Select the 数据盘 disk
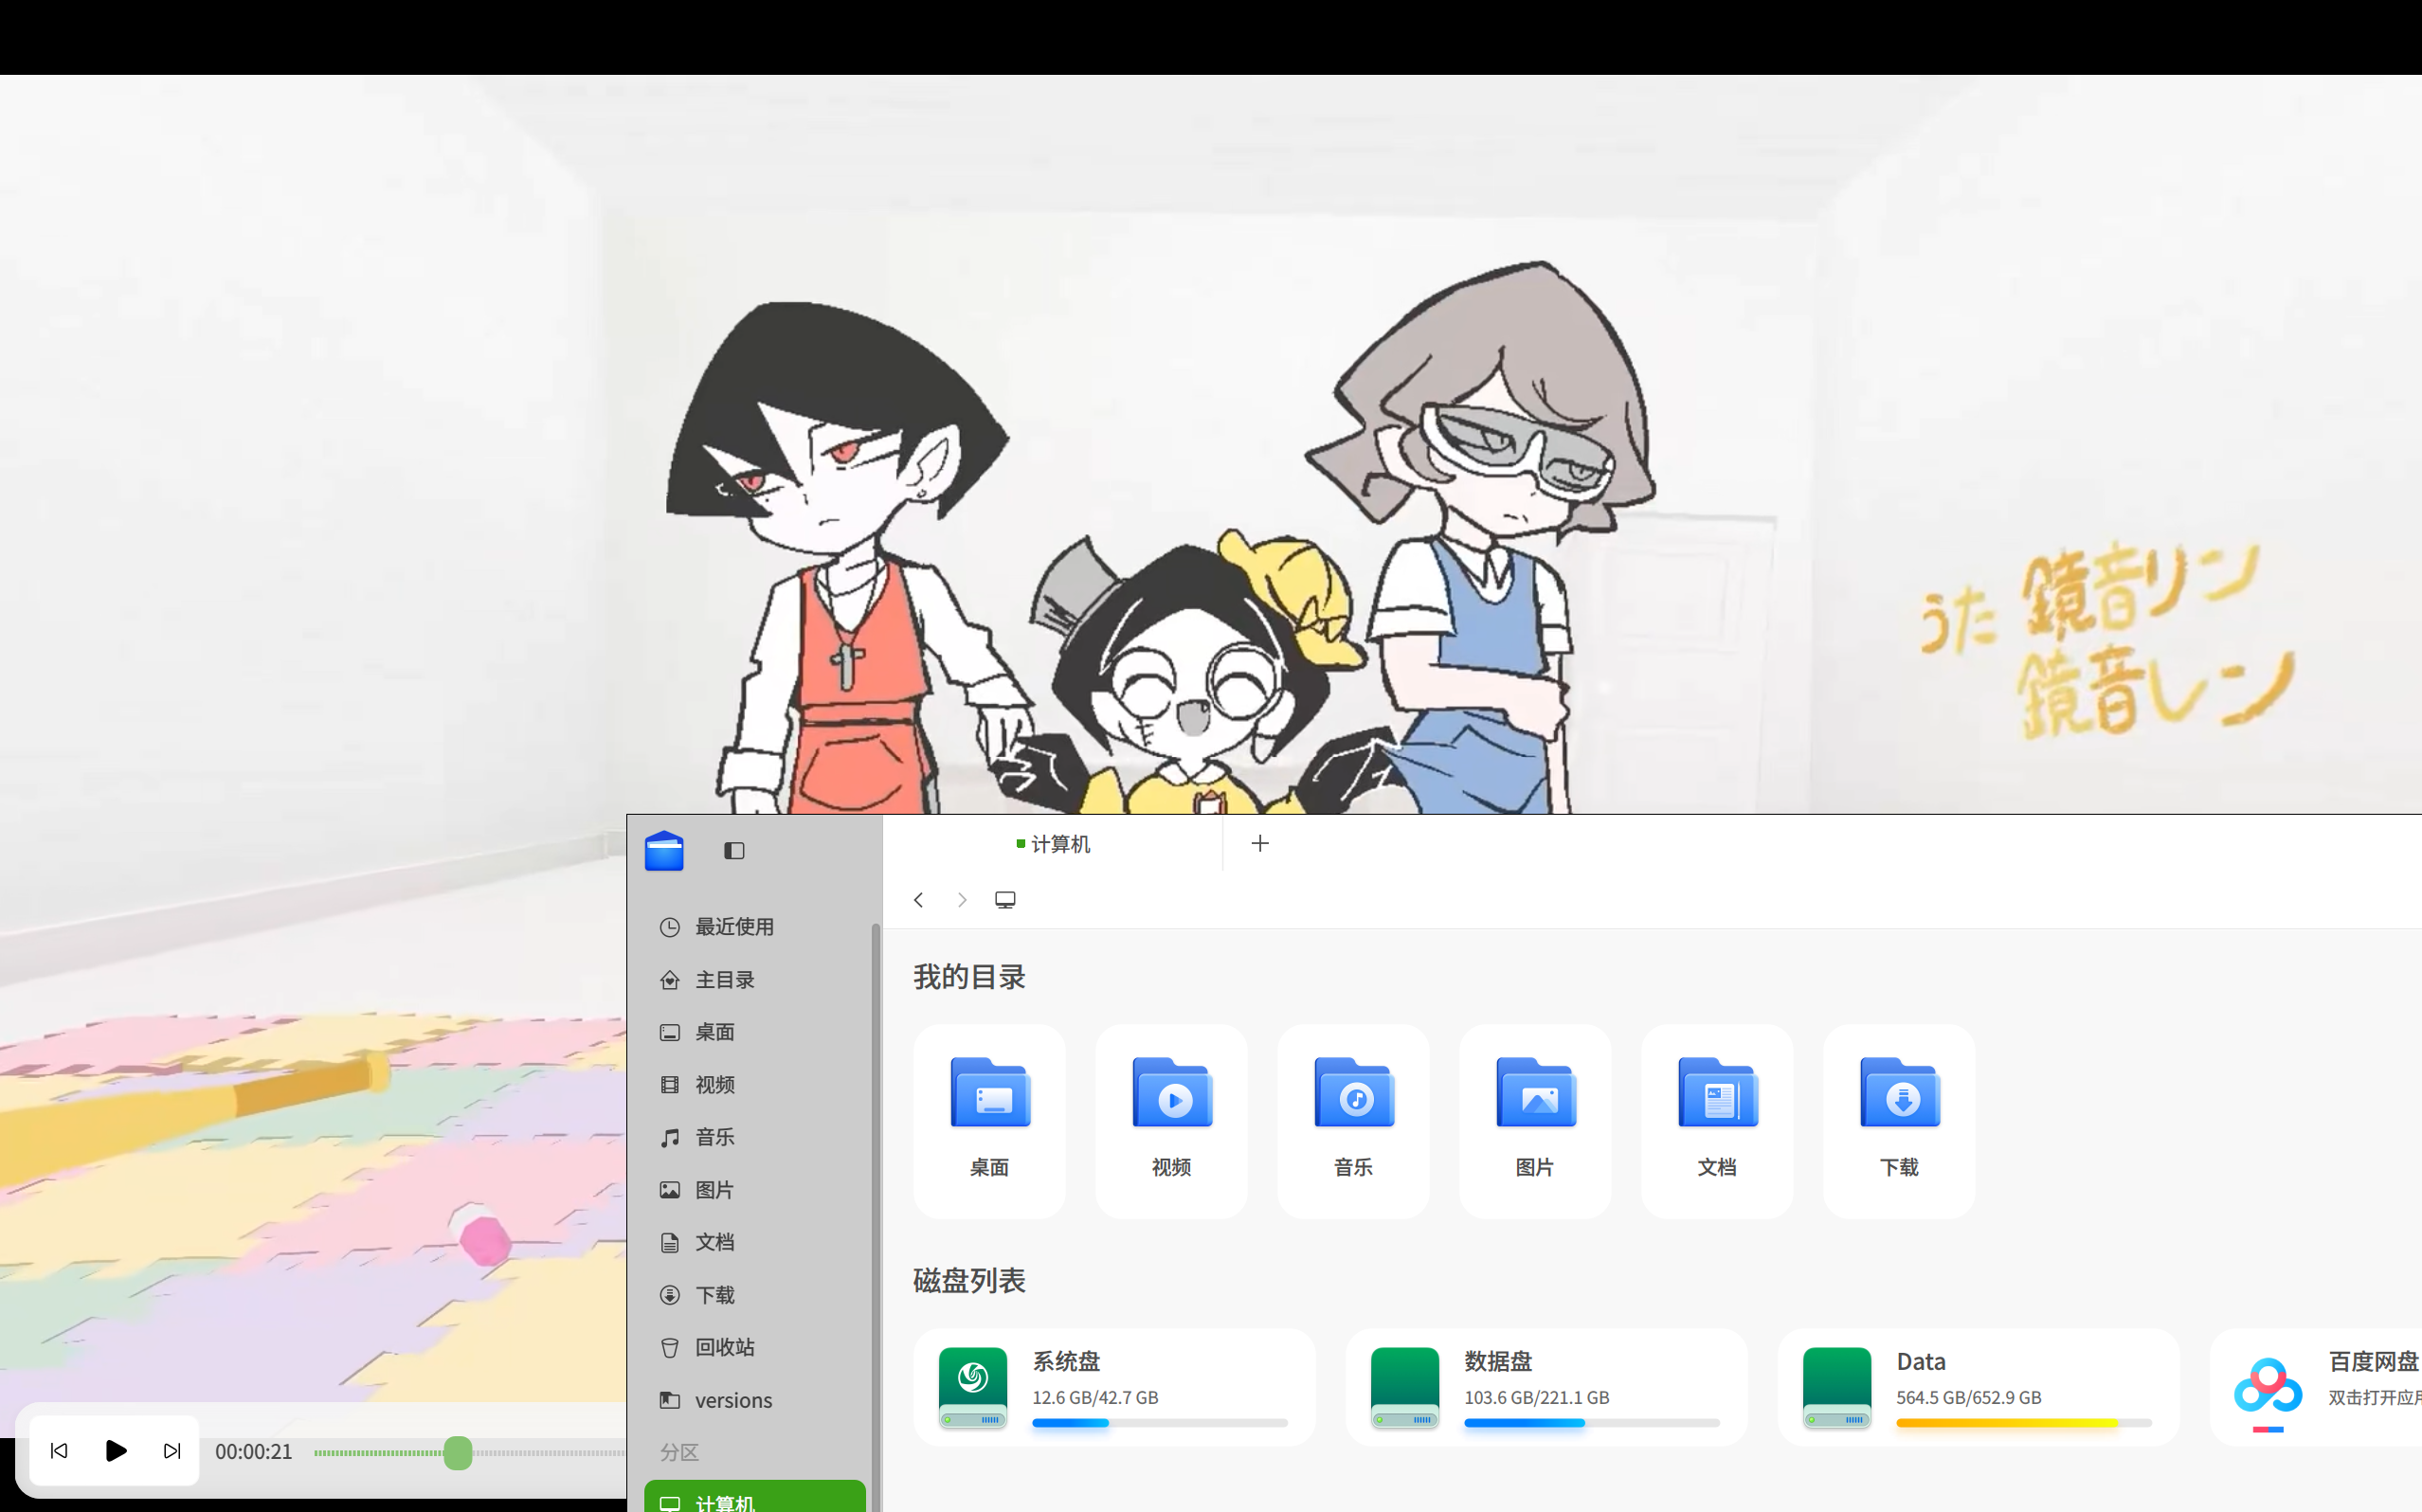This screenshot has width=2422, height=1512. [x=1546, y=1388]
